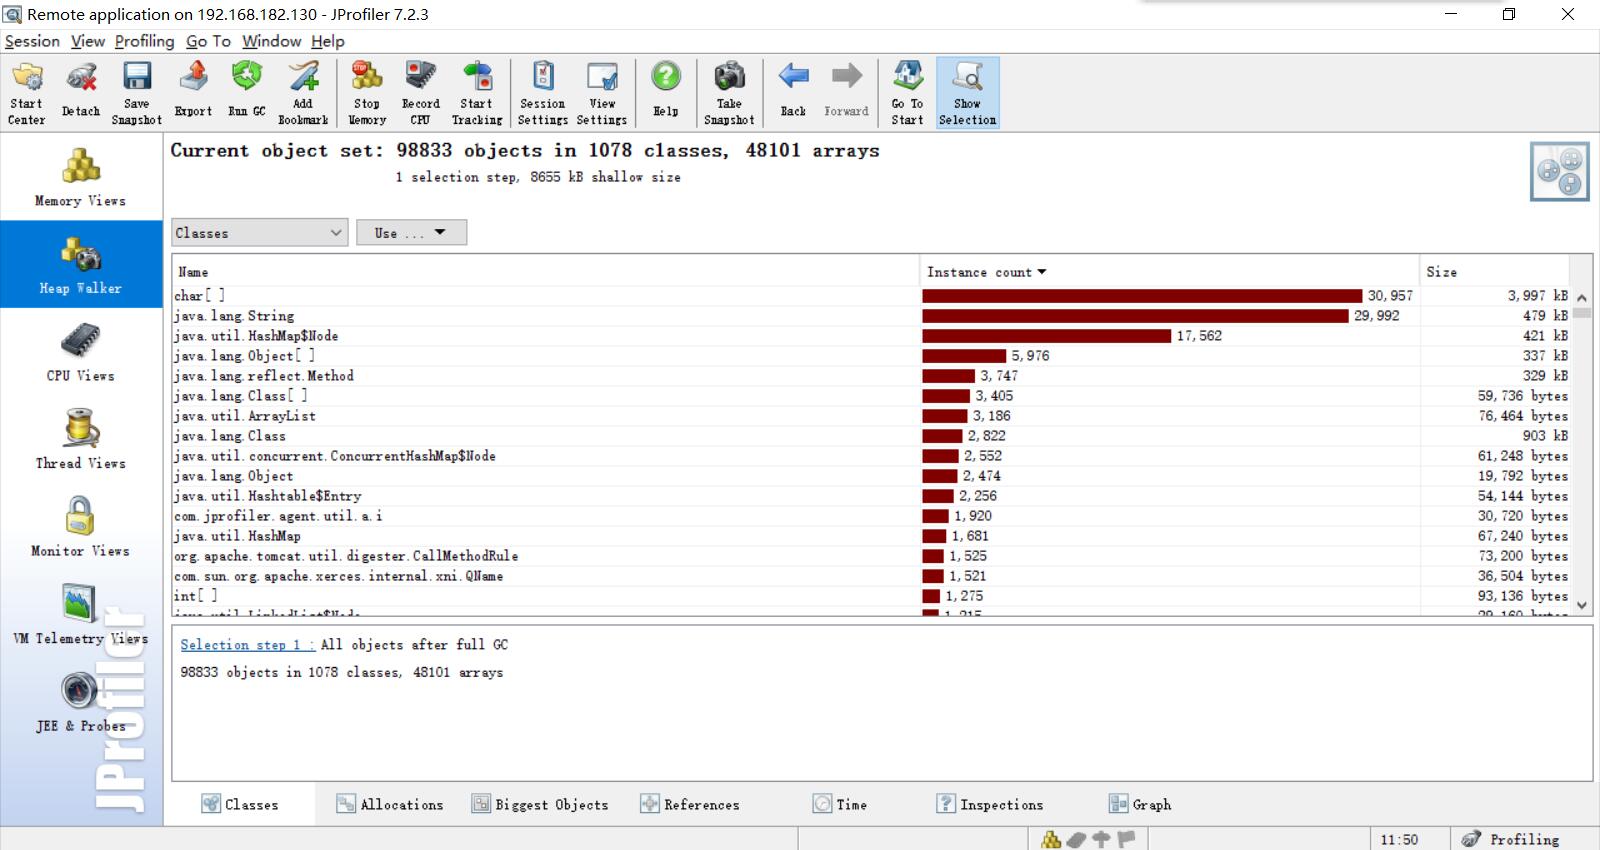1600x850 pixels.
Task: Open Session Settings
Action: (x=543, y=93)
